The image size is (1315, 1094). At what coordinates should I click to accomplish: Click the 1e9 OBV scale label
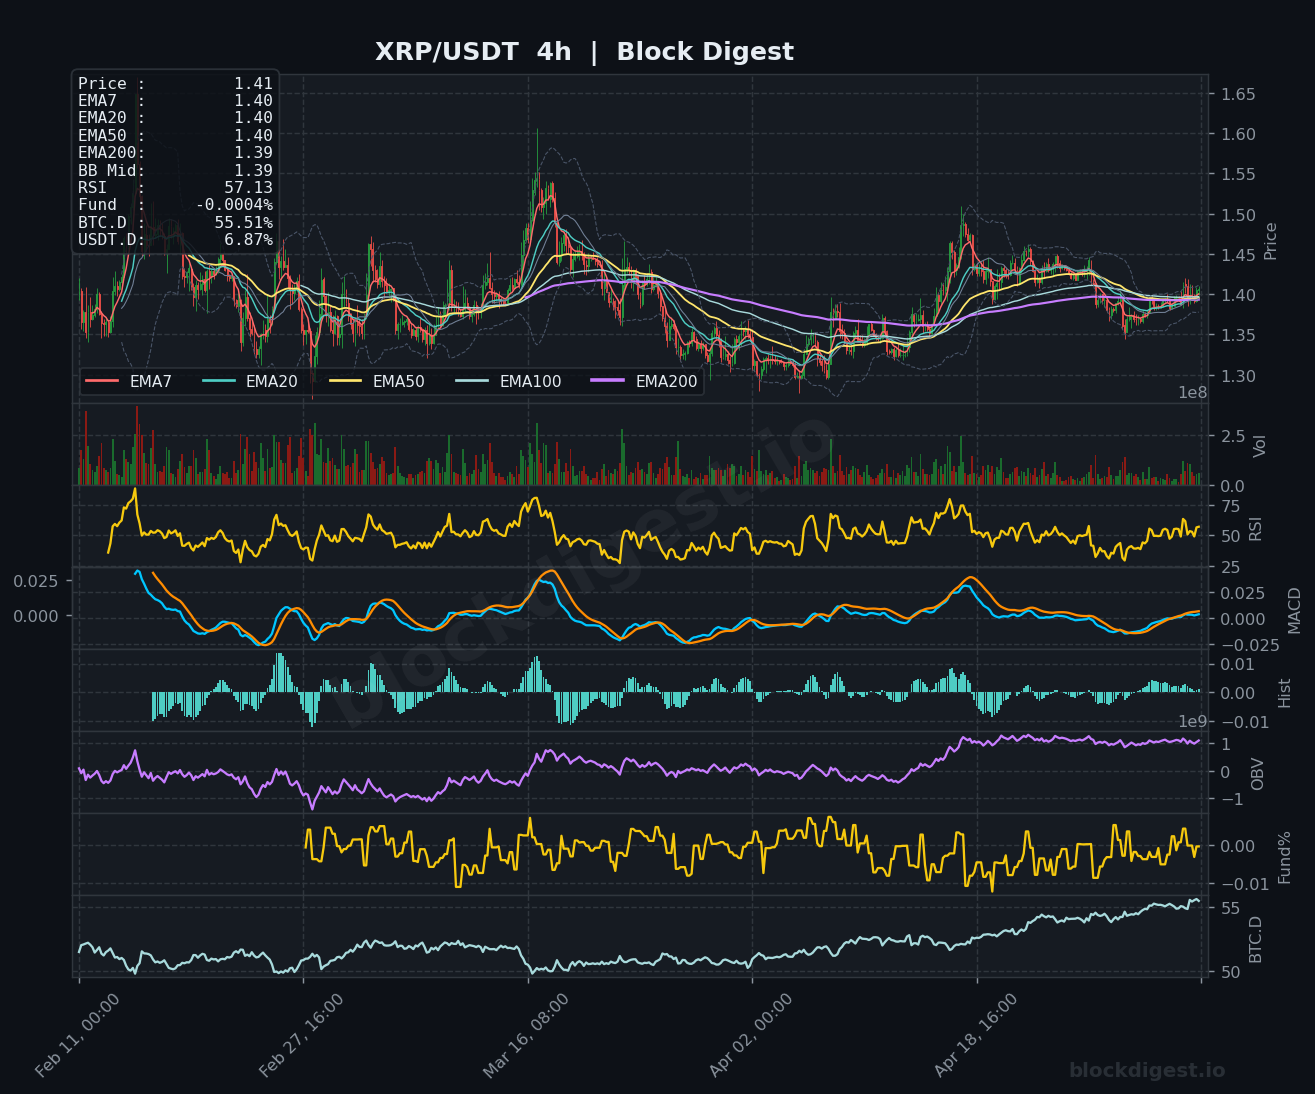1192,722
